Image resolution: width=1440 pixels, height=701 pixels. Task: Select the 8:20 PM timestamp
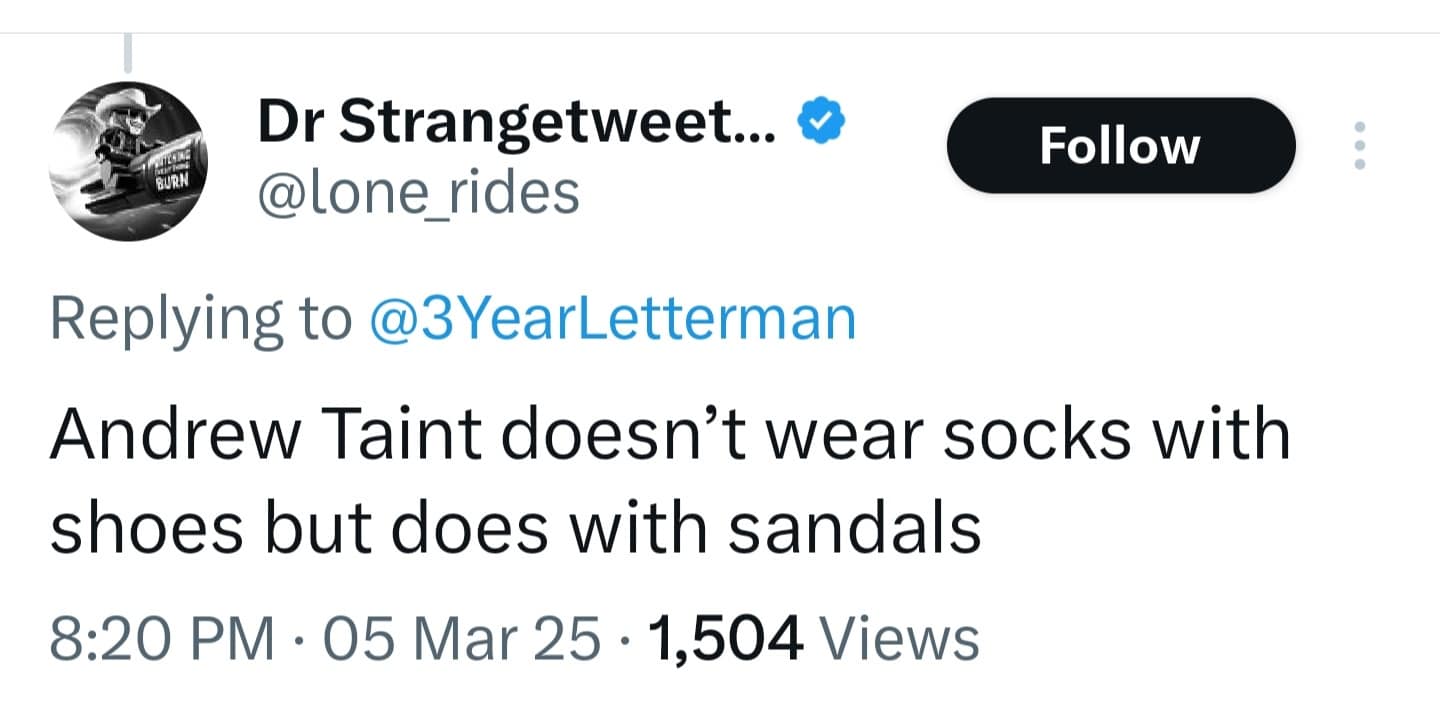coord(160,637)
